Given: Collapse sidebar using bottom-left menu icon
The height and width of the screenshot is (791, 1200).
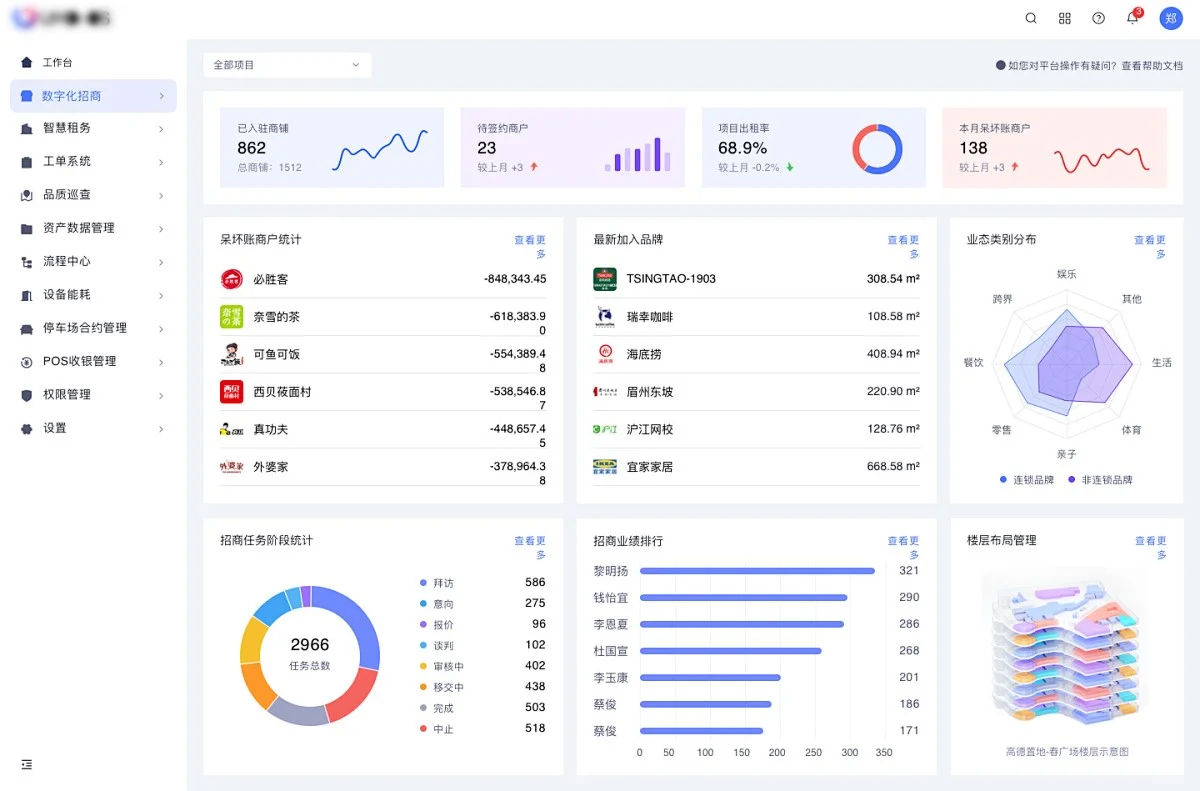Looking at the screenshot, I should 27,764.
